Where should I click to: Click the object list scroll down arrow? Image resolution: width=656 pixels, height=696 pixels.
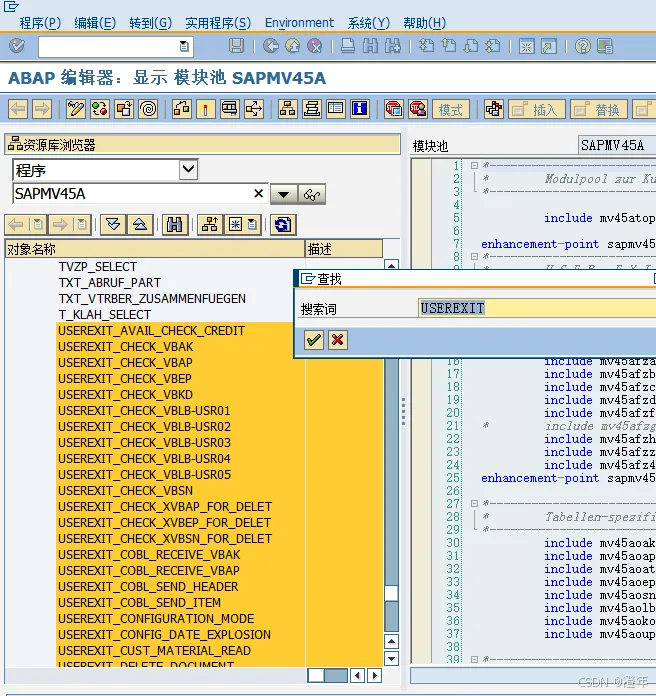pyautogui.click(x=391, y=659)
